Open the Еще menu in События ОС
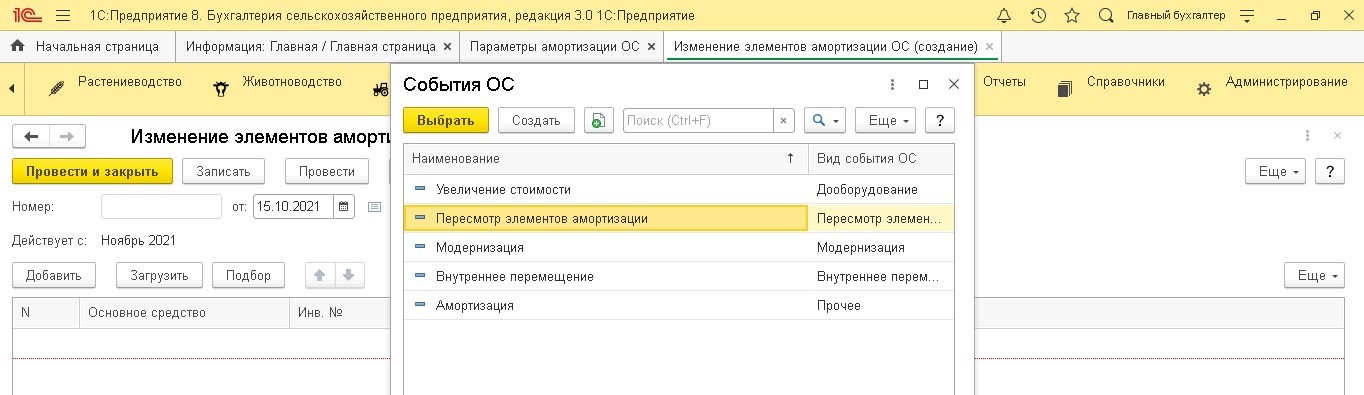The width and height of the screenshot is (1364, 395). coord(886,120)
